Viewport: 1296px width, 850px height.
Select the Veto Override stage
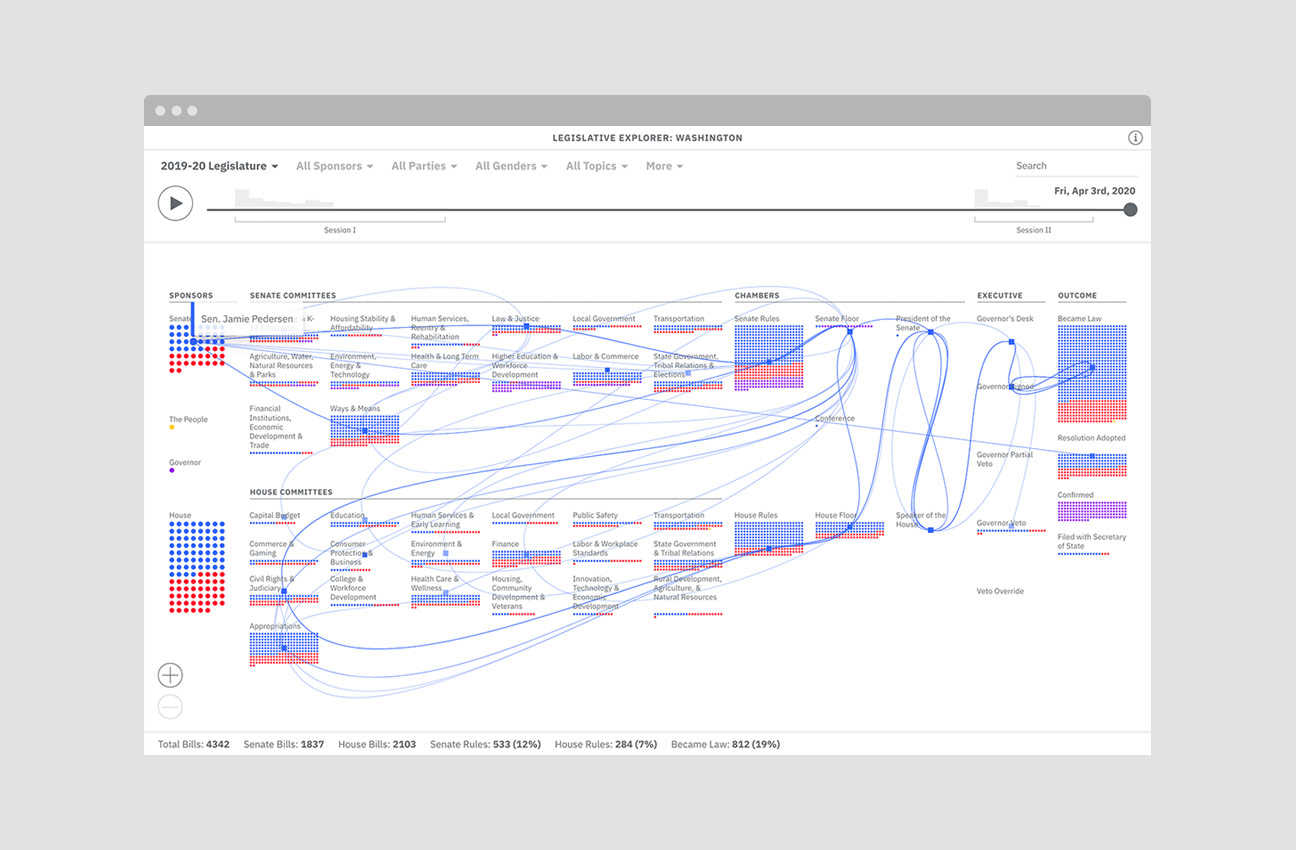click(1000, 591)
